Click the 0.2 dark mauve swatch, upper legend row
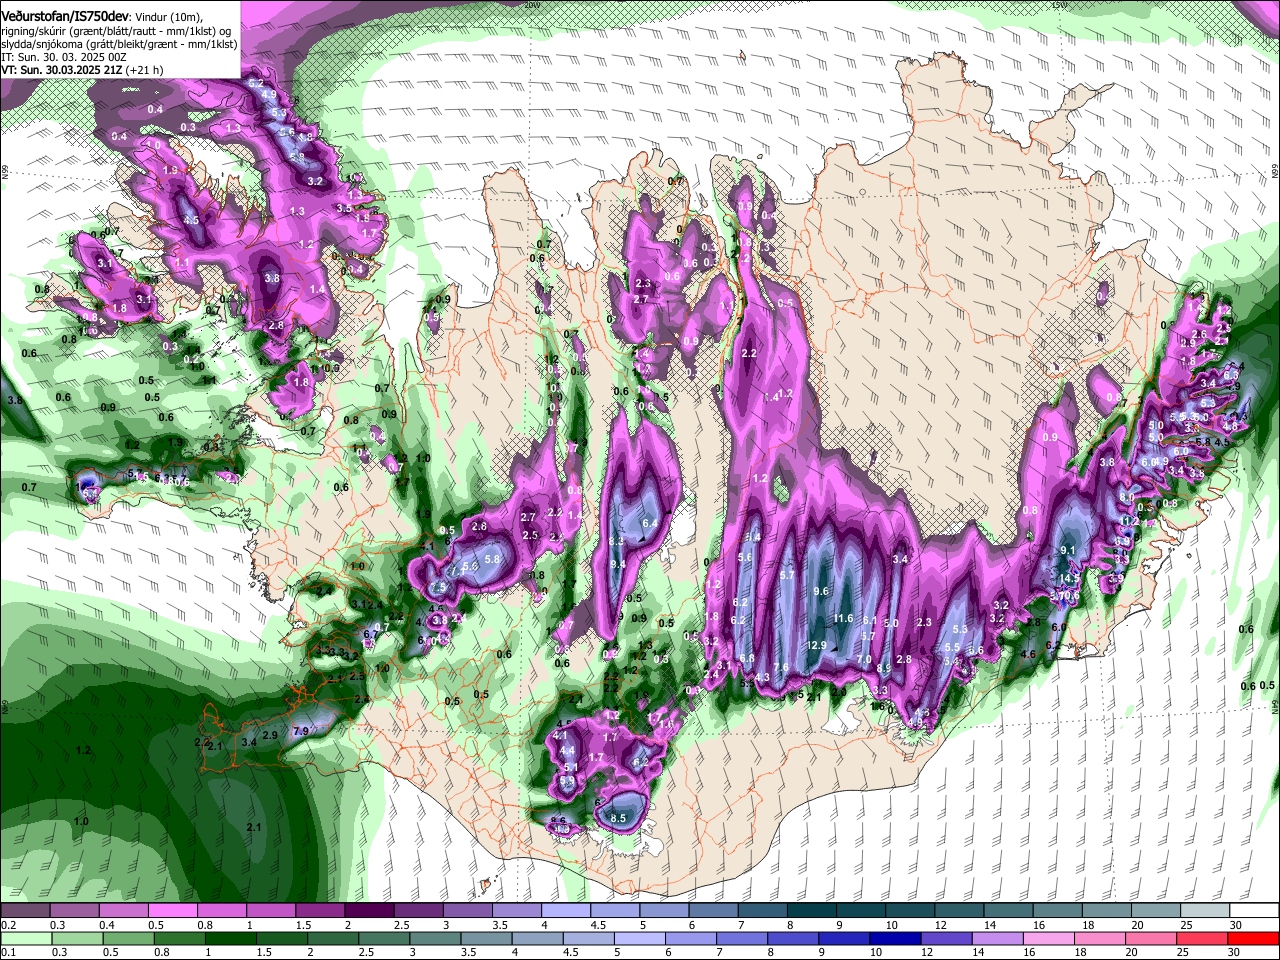 [x=25, y=910]
